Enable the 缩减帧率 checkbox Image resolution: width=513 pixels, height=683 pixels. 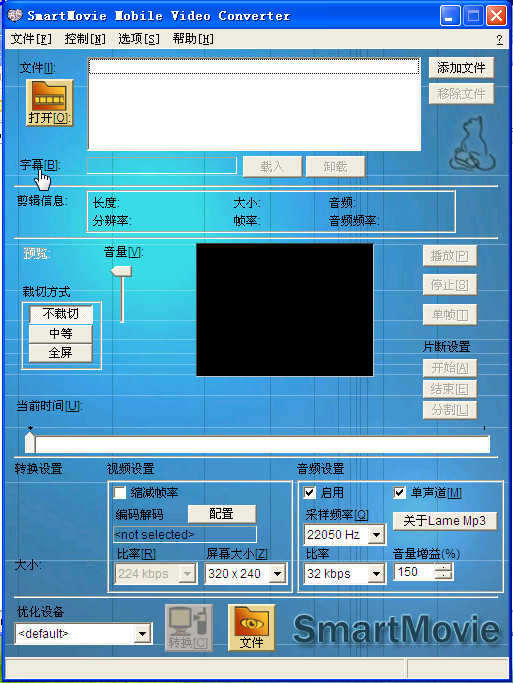[120, 493]
